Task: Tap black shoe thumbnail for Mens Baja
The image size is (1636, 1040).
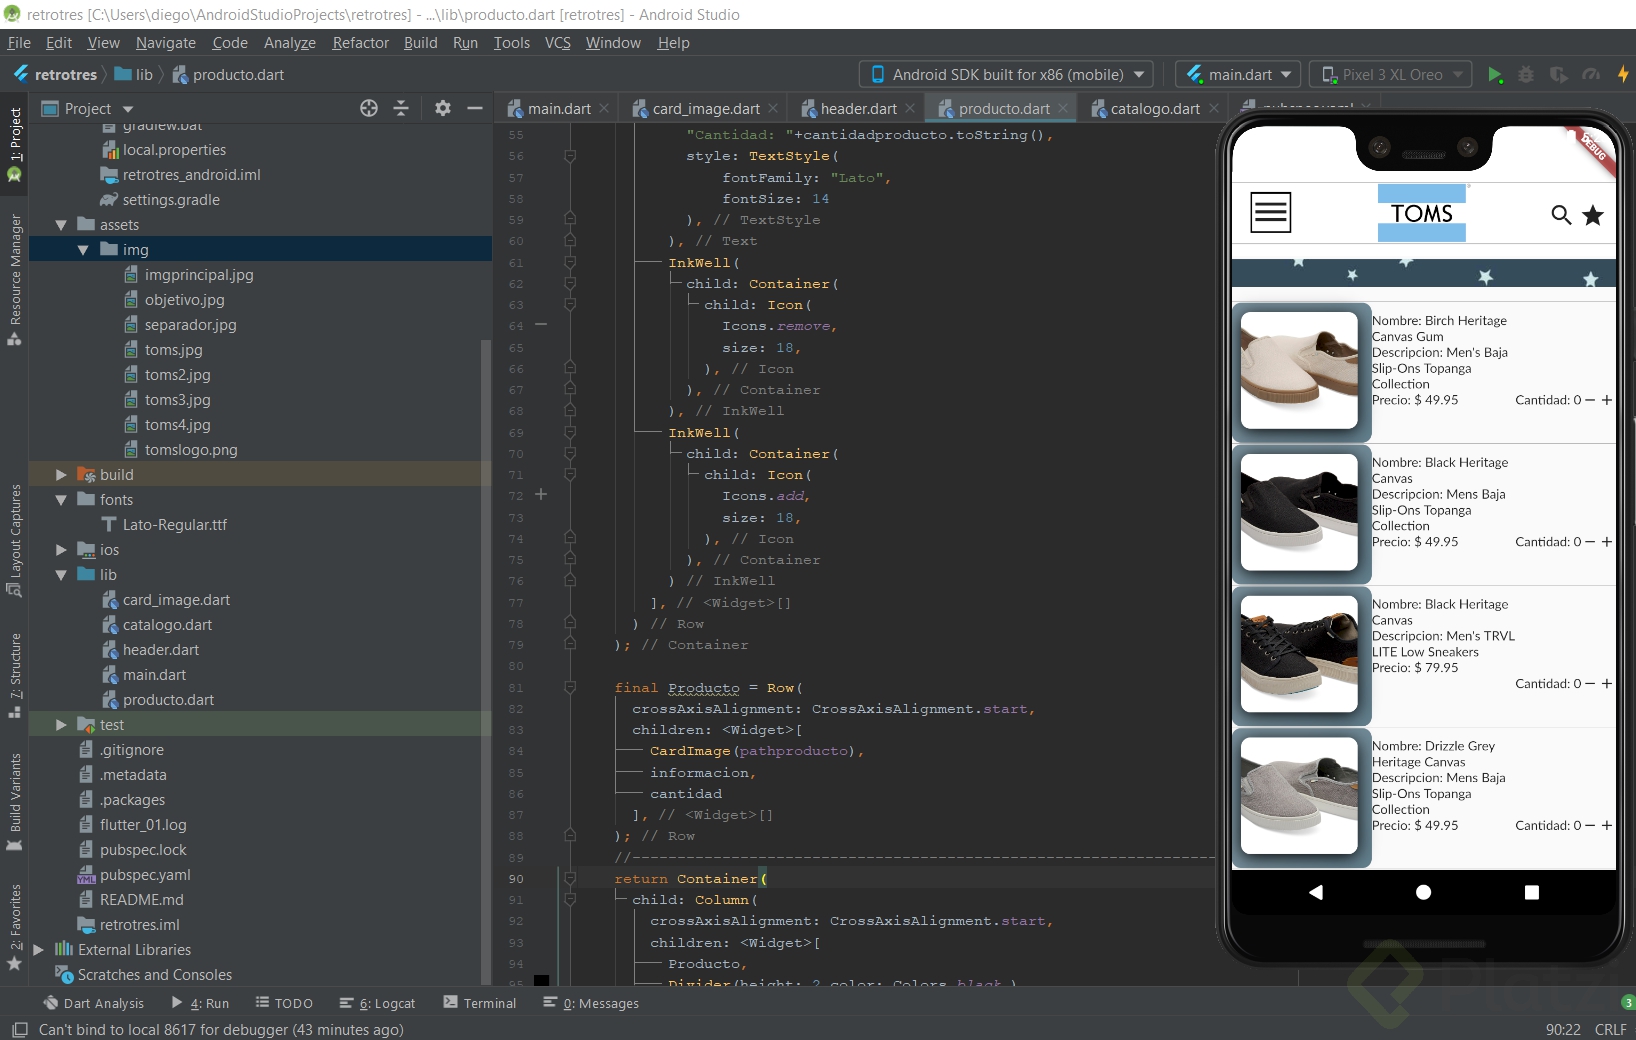Action: pos(1299,512)
